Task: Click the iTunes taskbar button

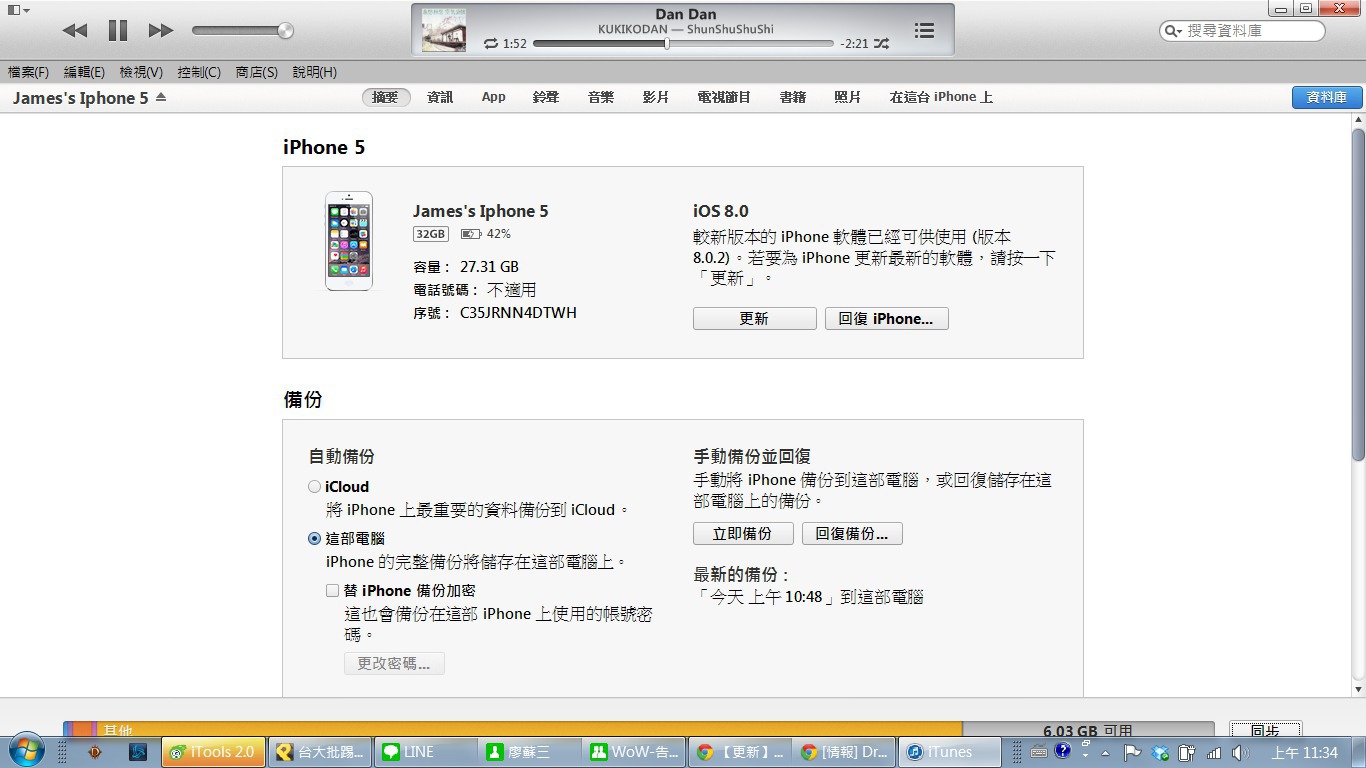Action: tap(950, 752)
